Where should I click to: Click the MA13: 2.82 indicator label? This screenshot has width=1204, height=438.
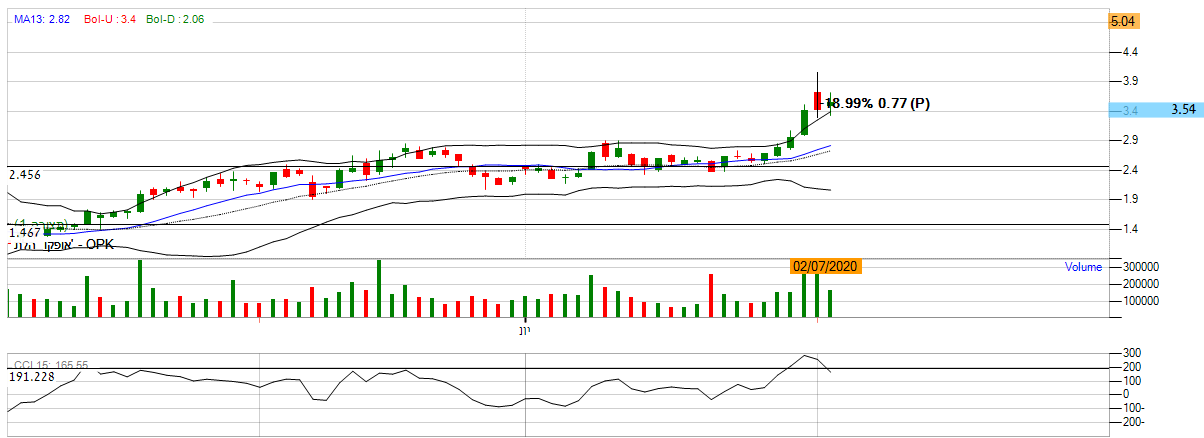point(40,19)
